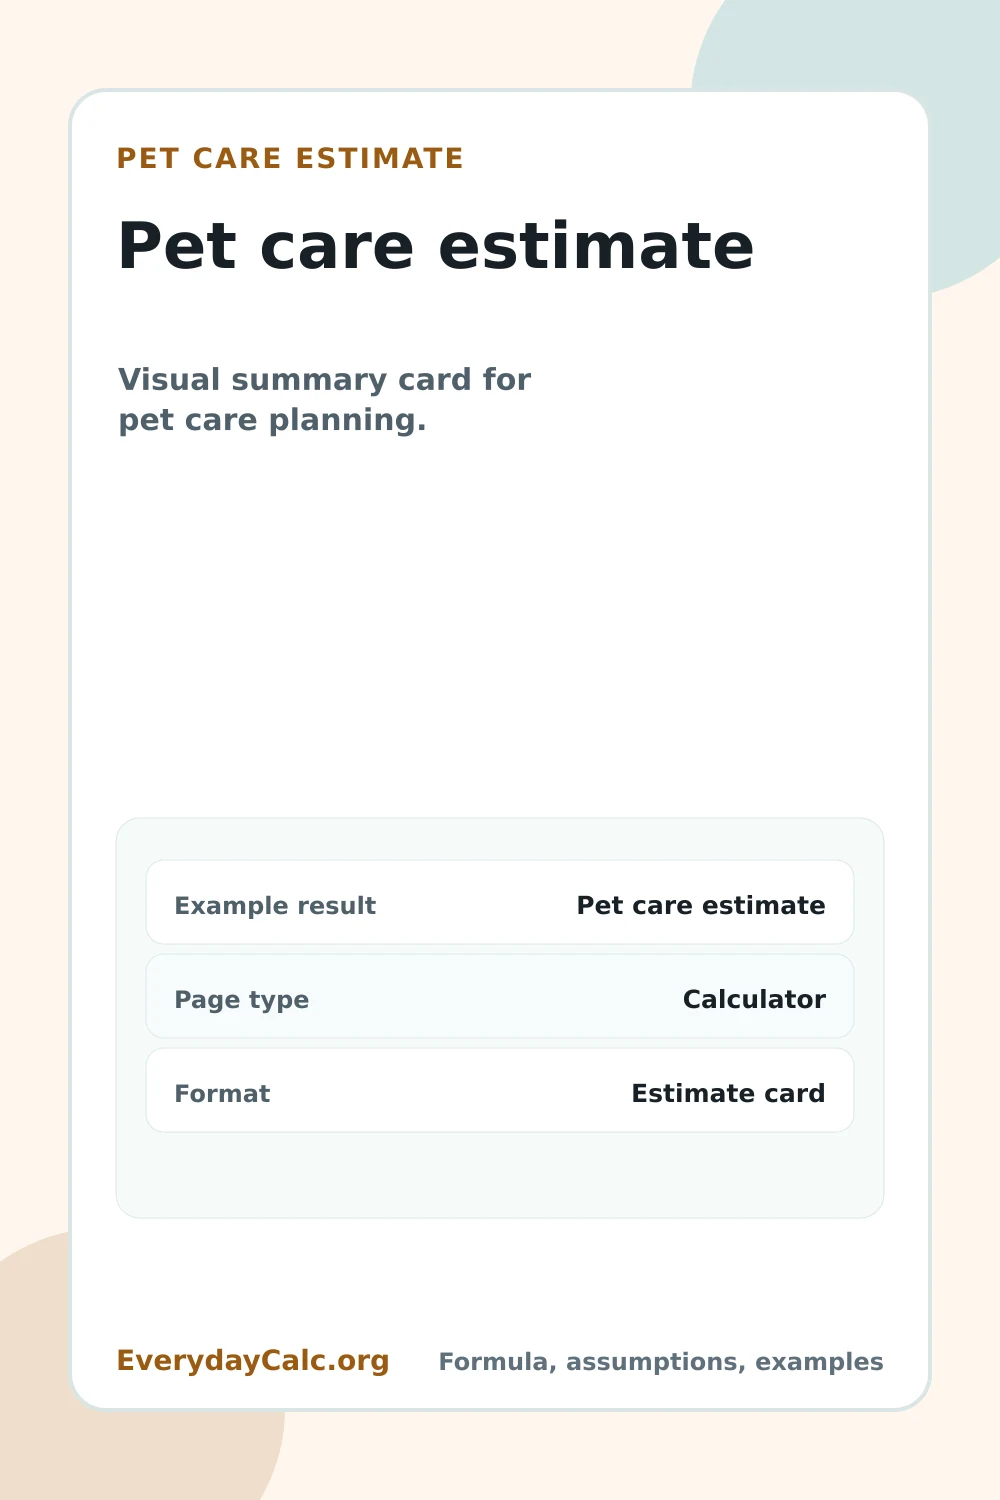Click the Format label text
1000x1500 pixels.
[x=222, y=1093]
